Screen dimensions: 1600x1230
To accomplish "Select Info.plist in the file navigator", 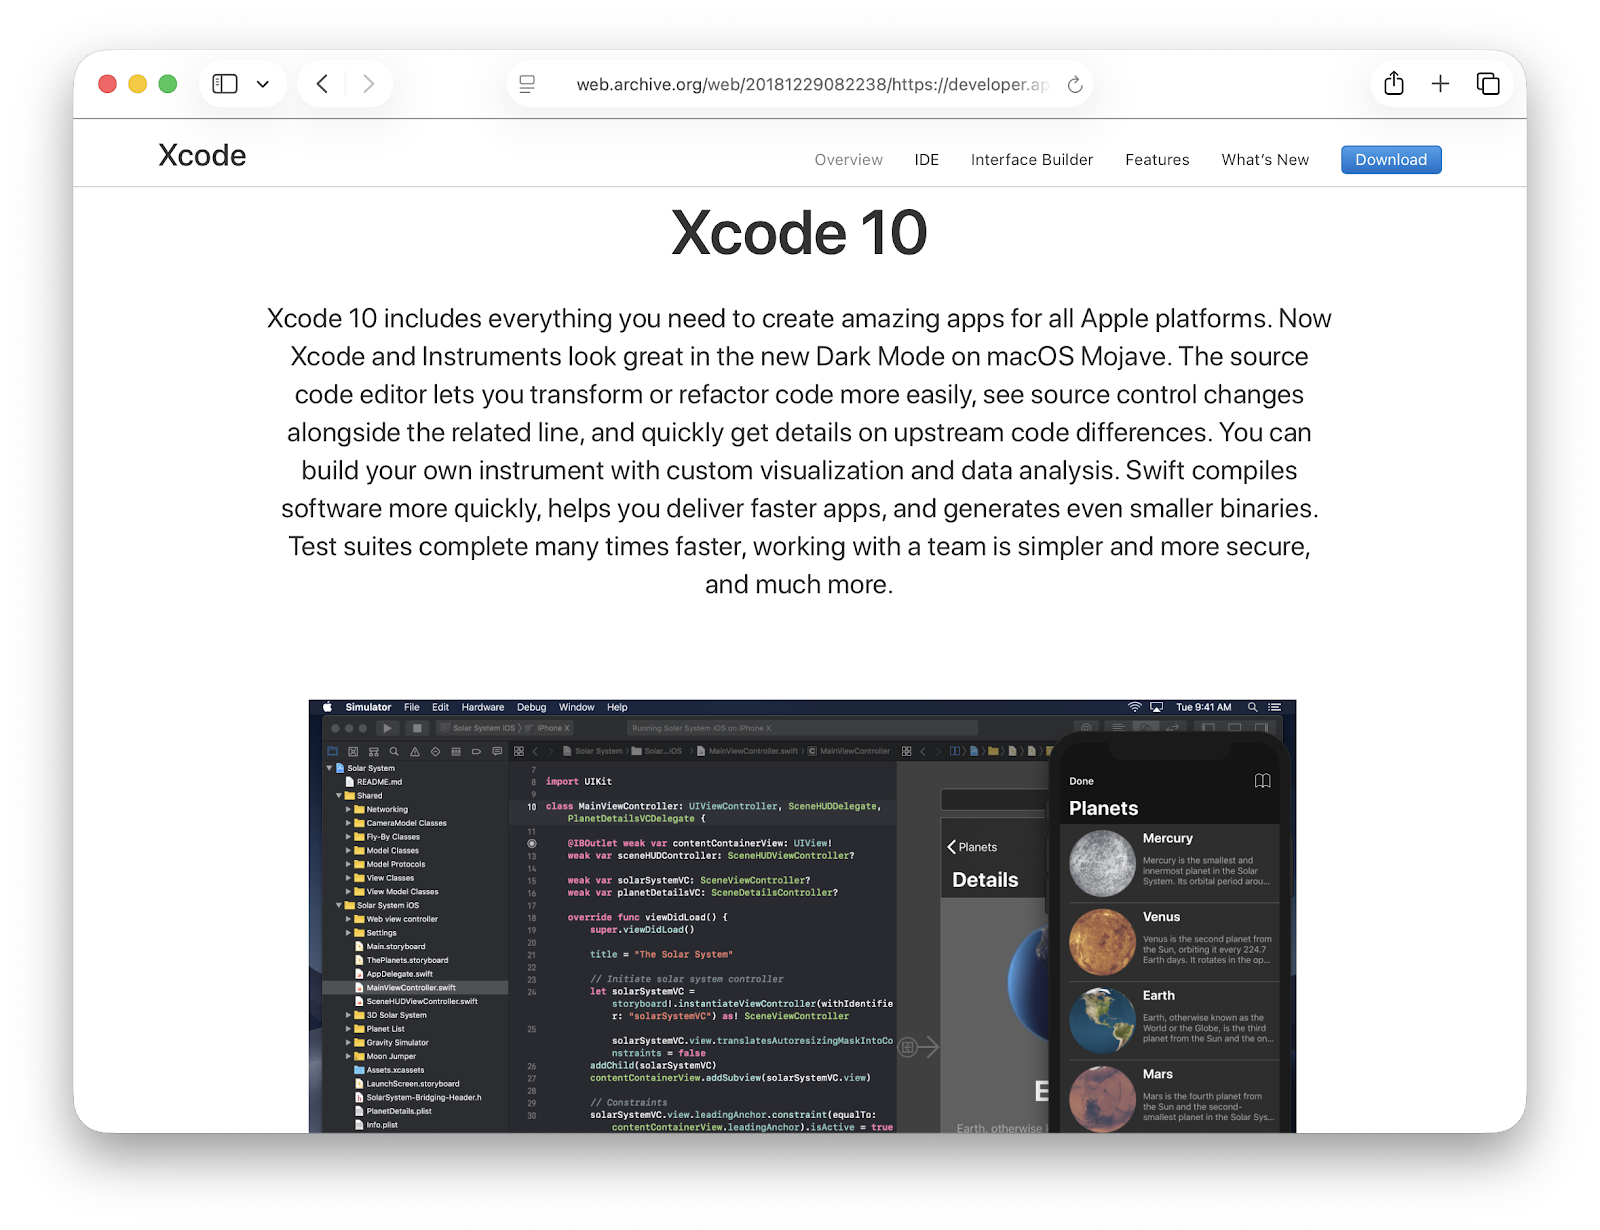I will pyautogui.click(x=376, y=1124).
